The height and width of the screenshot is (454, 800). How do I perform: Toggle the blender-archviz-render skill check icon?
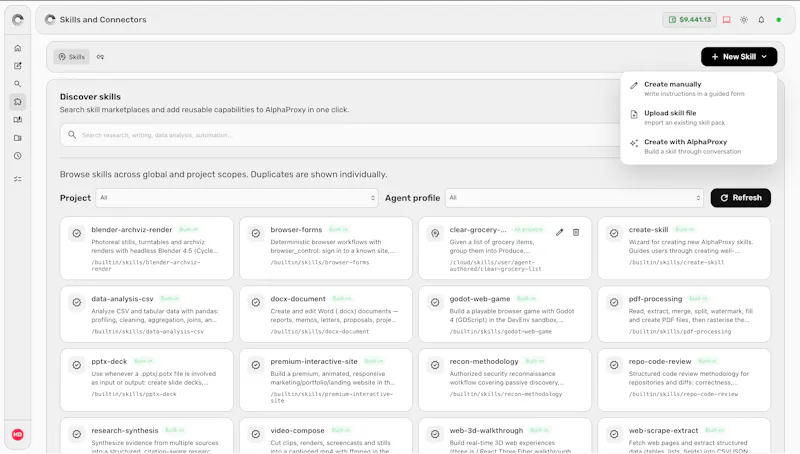point(77,233)
